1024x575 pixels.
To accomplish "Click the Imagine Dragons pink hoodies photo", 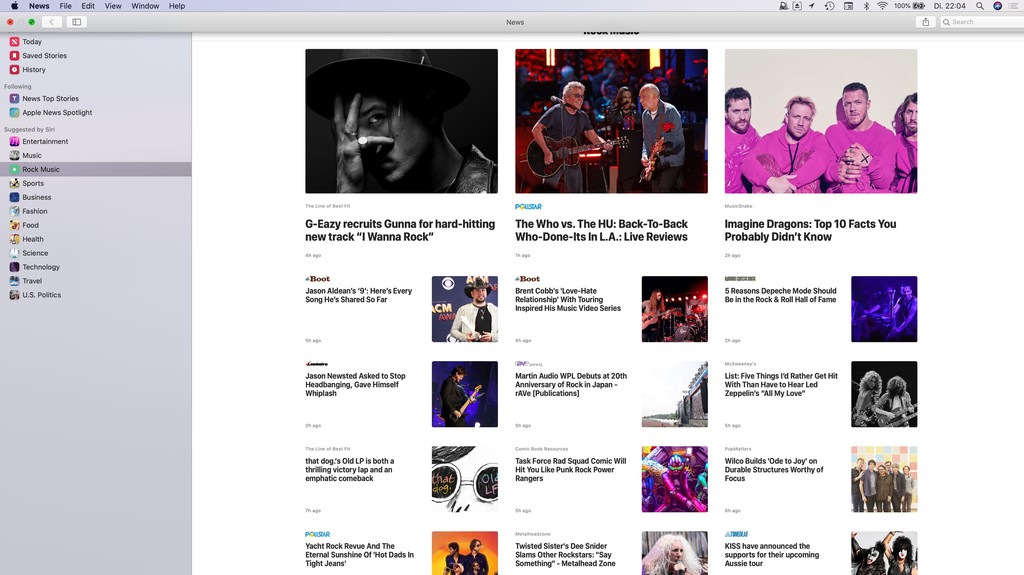I will click(x=821, y=121).
